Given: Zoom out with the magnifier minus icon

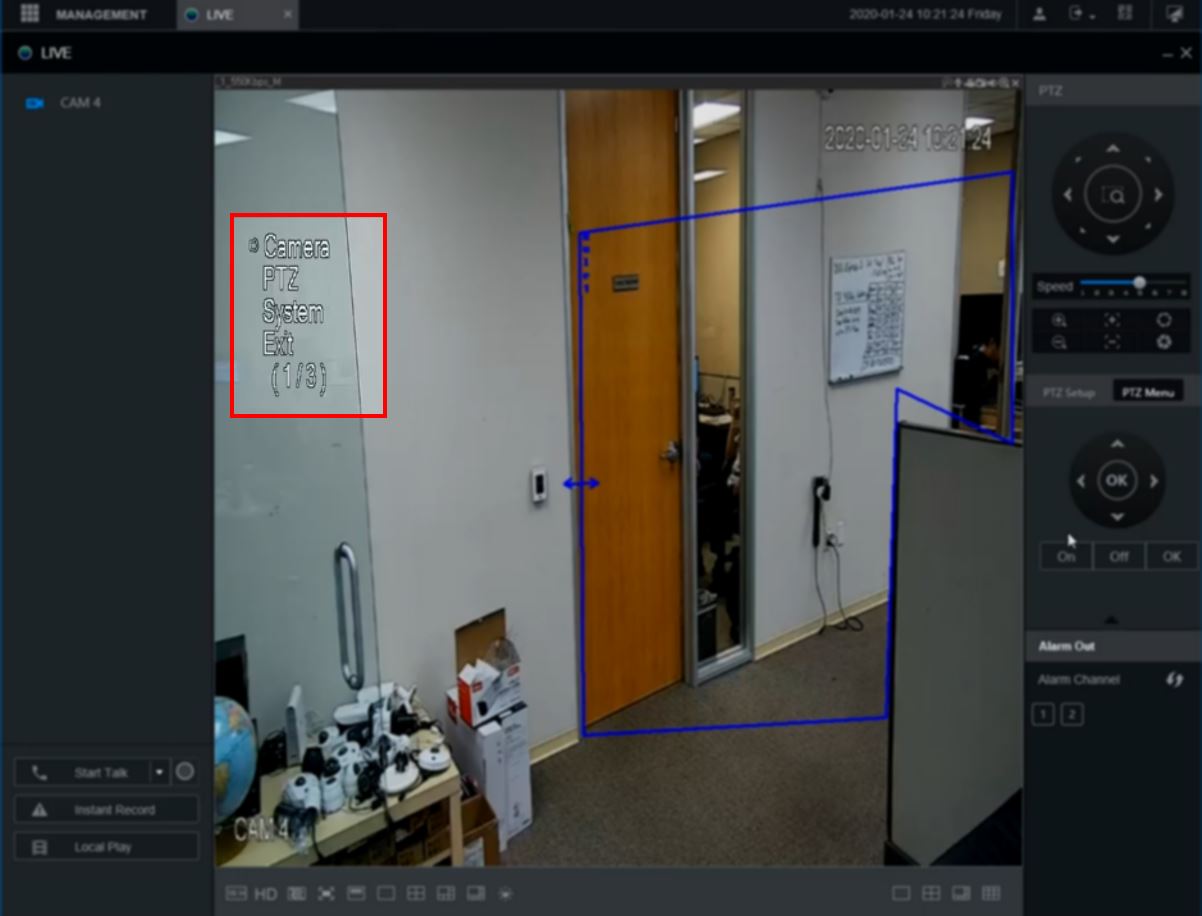Looking at the screenshot, I should pos(1059,342).
